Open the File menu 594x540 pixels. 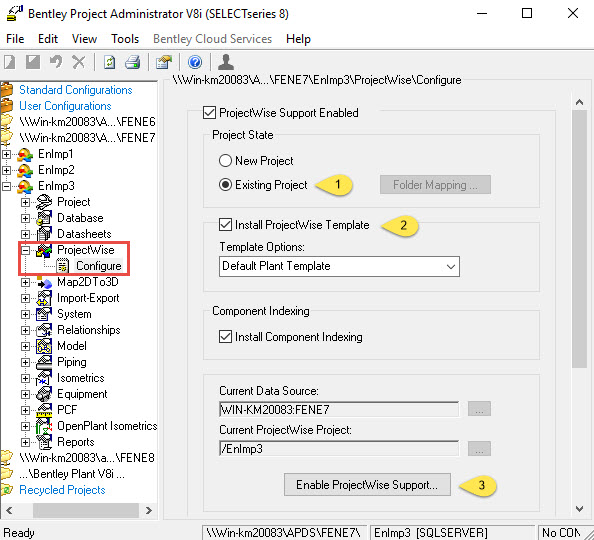15,39
